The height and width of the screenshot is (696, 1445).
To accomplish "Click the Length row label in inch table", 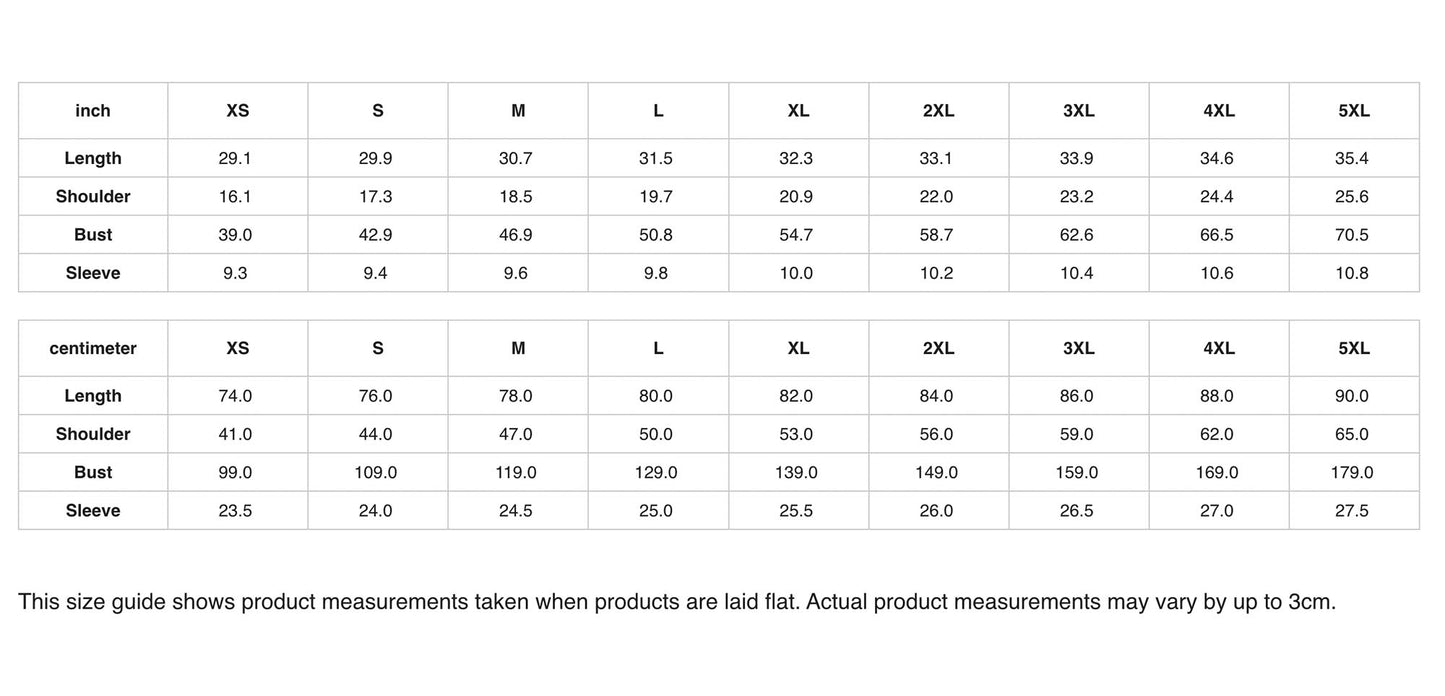I will pyautogui.click(x=93, y=158).
